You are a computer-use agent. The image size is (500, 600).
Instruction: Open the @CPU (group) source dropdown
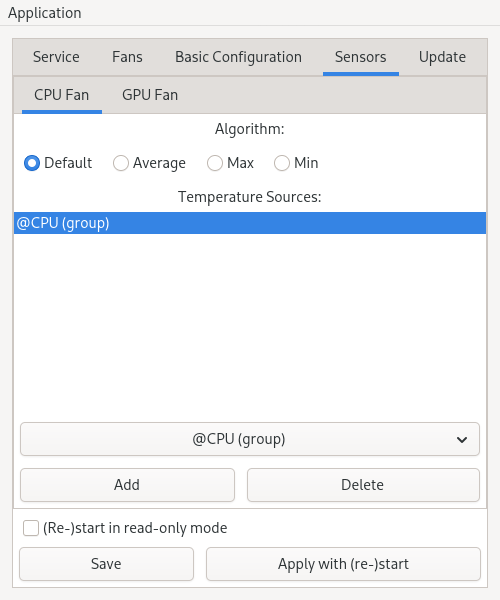(x=250, y=439)
